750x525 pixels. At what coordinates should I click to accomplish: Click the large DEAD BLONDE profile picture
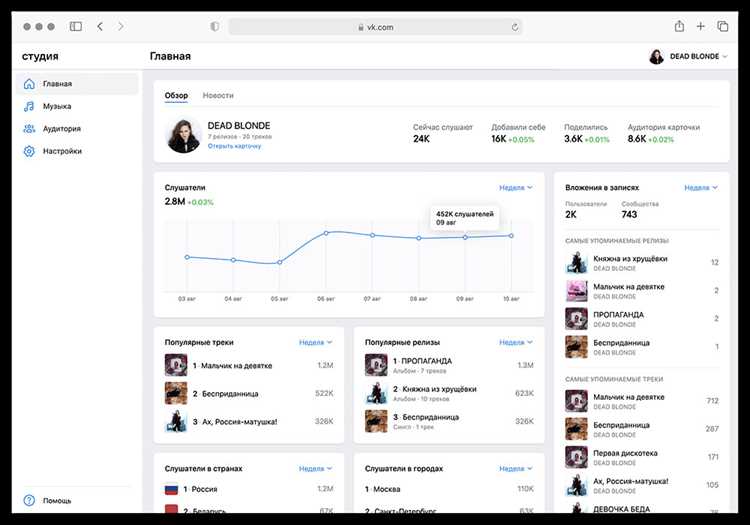point(183,135)
